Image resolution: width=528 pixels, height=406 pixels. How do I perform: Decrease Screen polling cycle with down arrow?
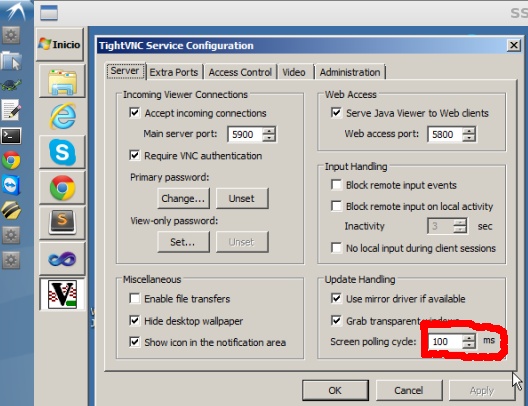click(468, 345)
